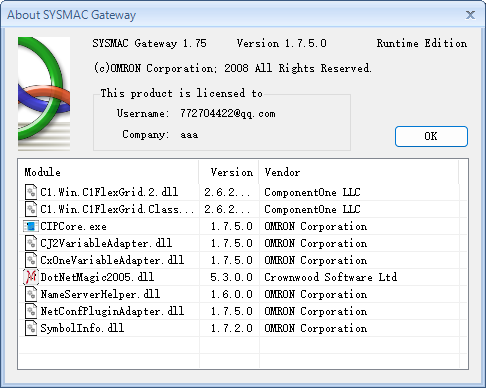Select the CJ2VariableAdapter.dll module name
Viewport: 486px width, 388px height.
coord(106,243)
